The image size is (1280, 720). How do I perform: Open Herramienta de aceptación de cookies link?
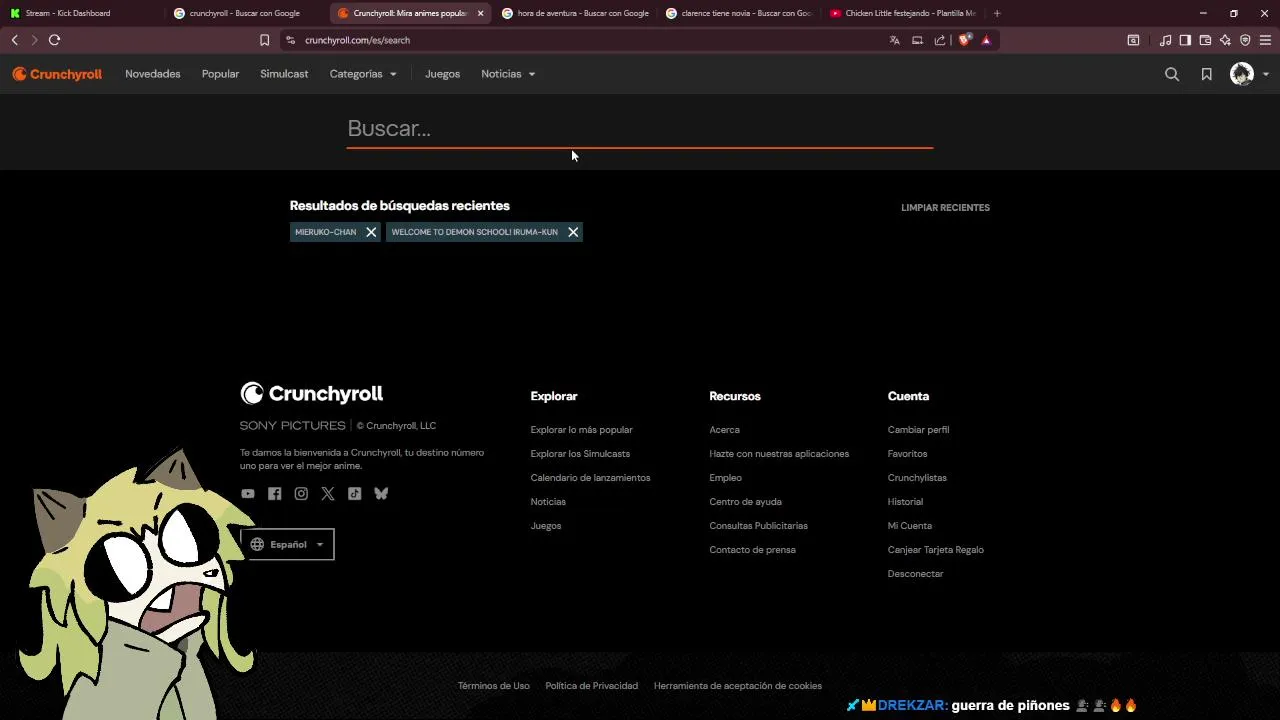pos(737,686)
